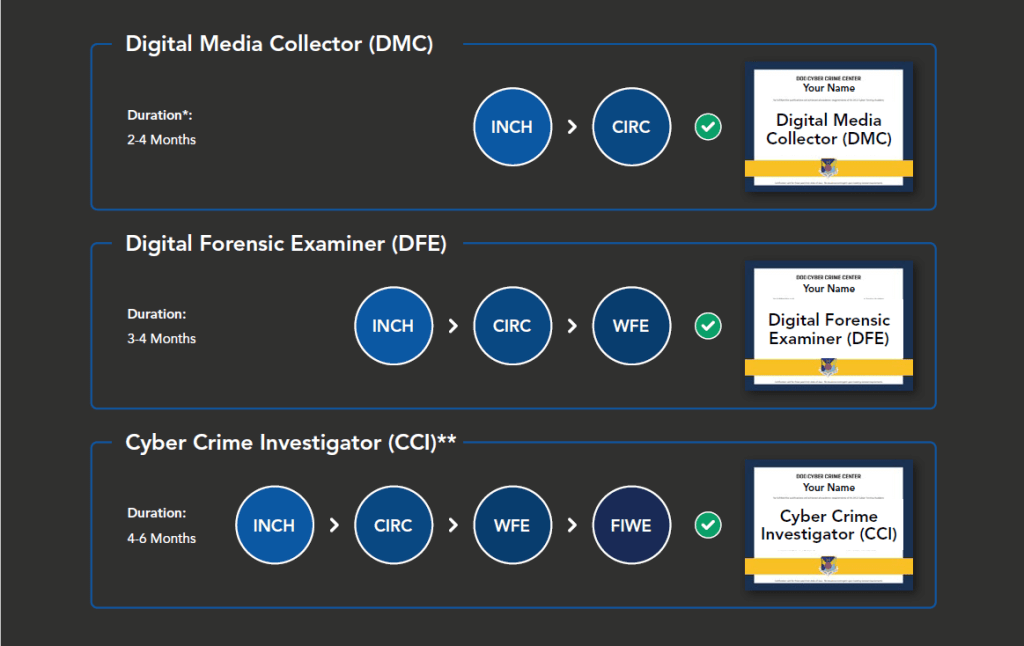Click arrow between INCH and CIRC in DMC row
1024x646 pixels.
572,127
